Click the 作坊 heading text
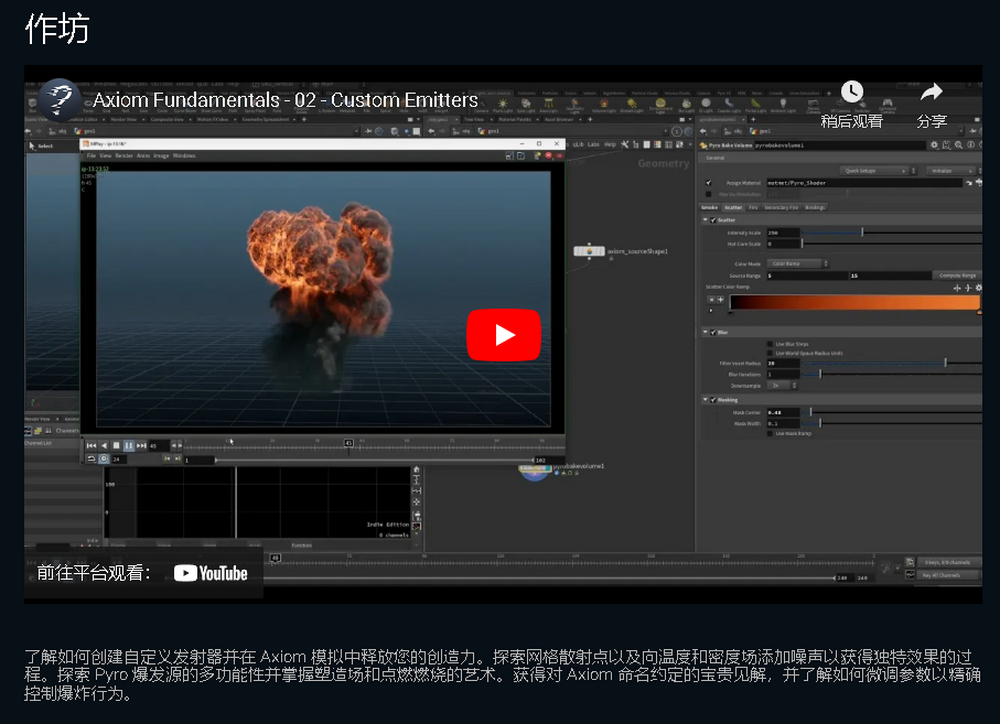This screenshot has height=724, width=1000. (x=57, y=29)
